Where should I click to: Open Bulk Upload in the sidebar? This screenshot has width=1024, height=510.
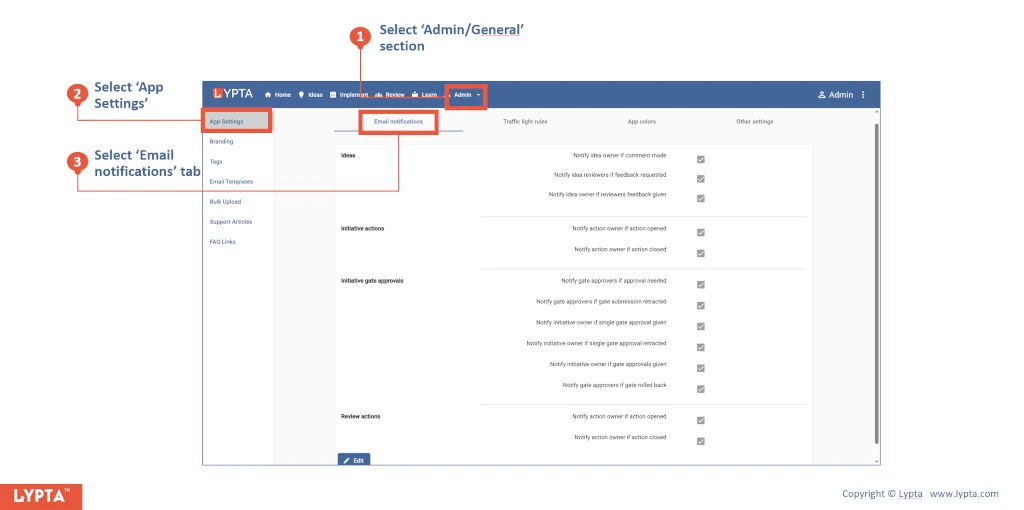tap(225, 202)
